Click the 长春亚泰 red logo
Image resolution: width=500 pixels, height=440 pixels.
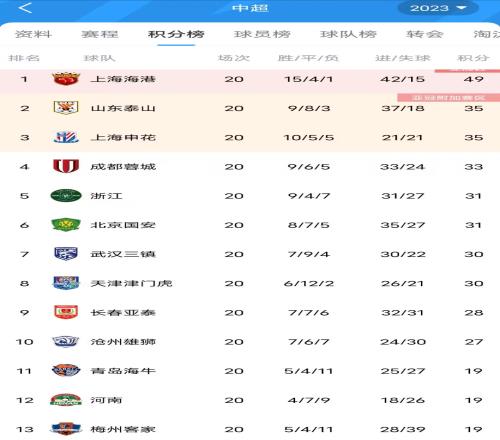tap(66, 313)
